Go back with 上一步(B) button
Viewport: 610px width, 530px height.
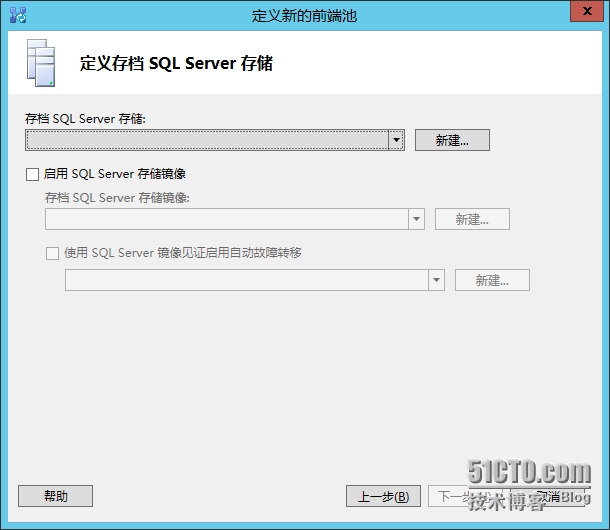click(383, 496)
